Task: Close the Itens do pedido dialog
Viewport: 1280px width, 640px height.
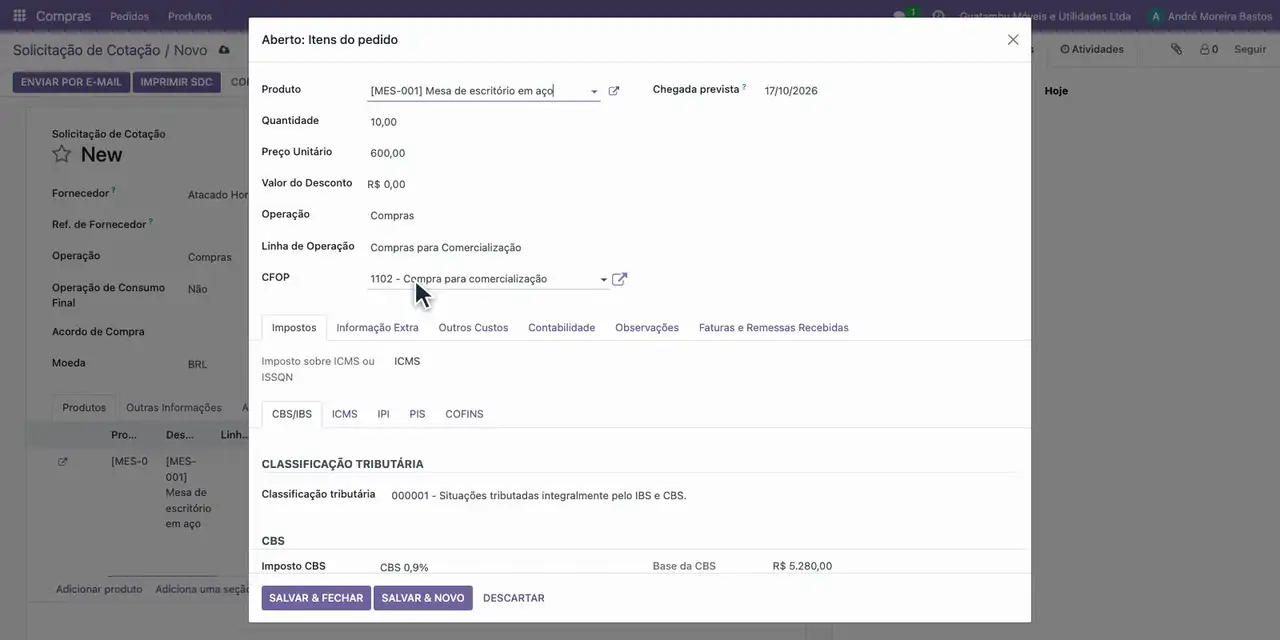Action: pos(1013,40)
